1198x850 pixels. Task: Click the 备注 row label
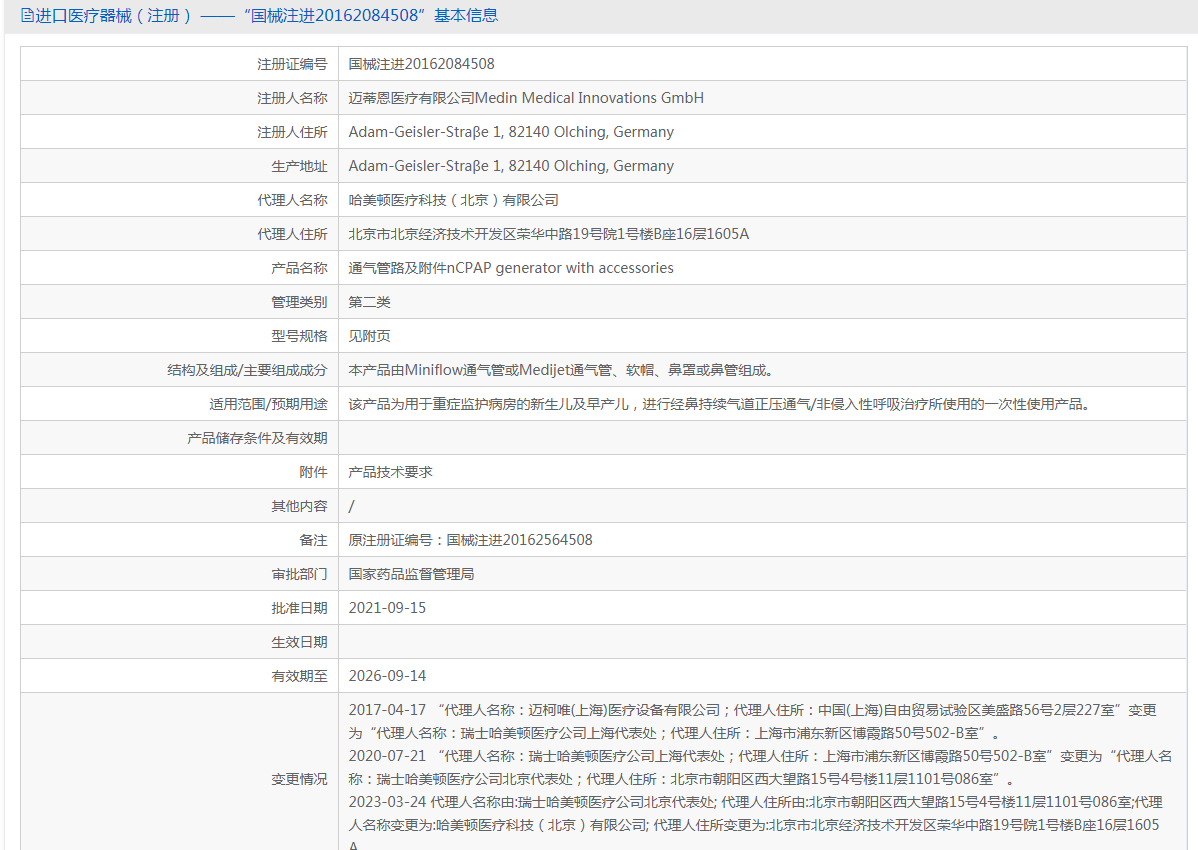313,540
